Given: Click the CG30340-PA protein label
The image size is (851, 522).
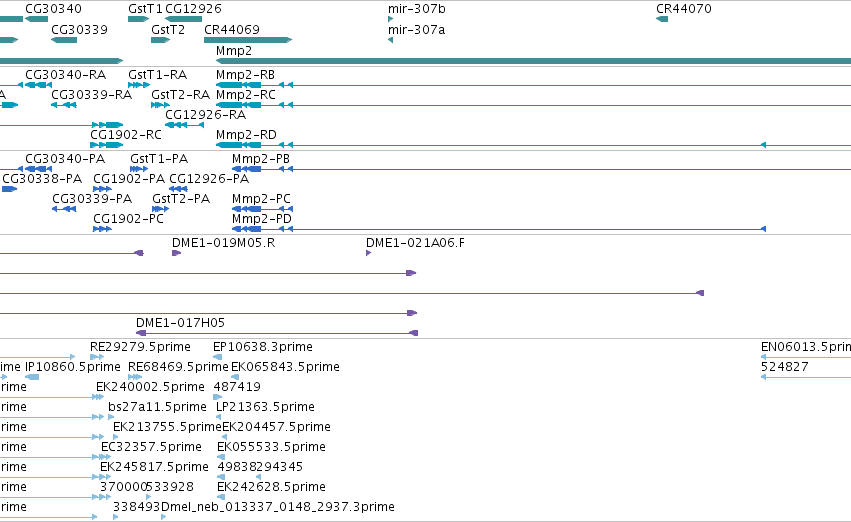Looking at the screenshot, I should (65, 158).
